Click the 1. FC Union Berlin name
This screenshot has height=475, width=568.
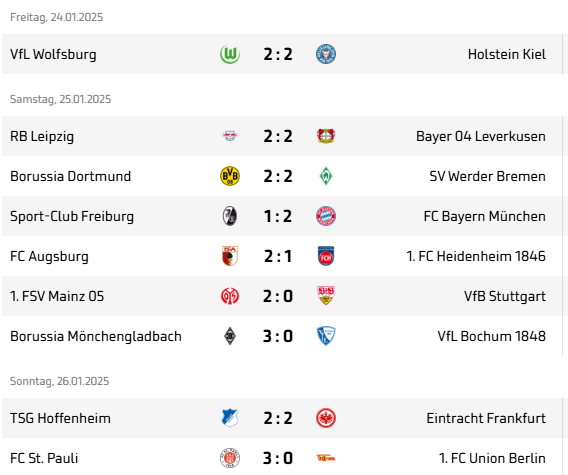492,458
